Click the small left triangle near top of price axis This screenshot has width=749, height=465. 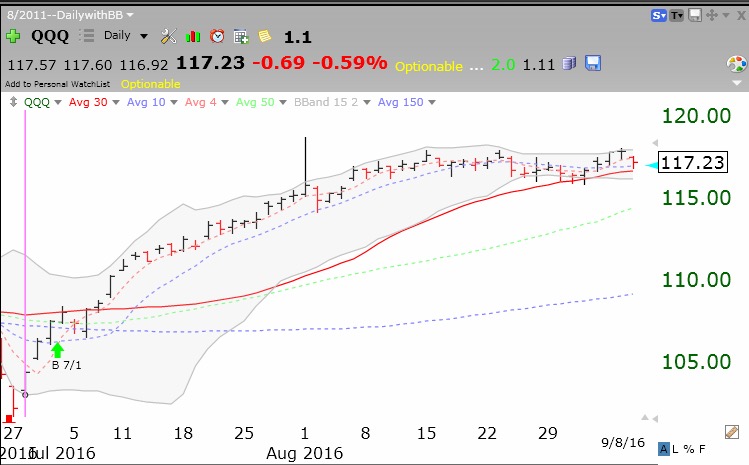coord(655,143)
